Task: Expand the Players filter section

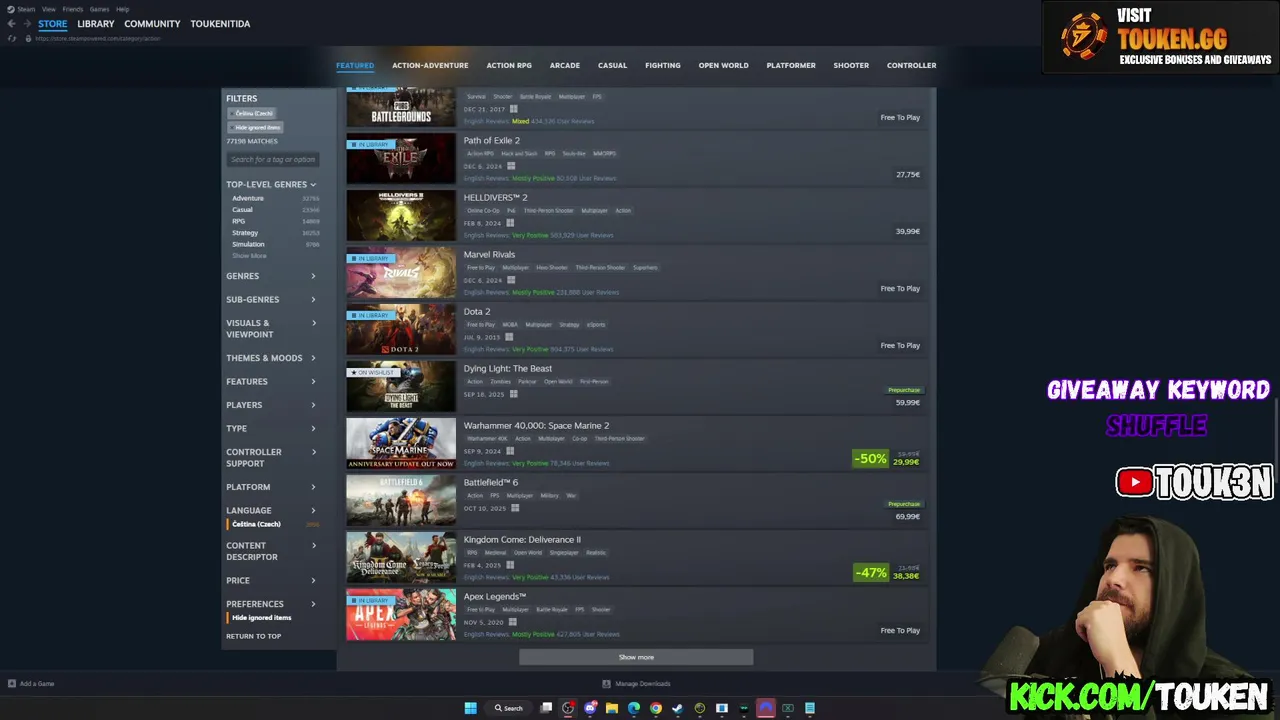Action: [x=271, y=405]
